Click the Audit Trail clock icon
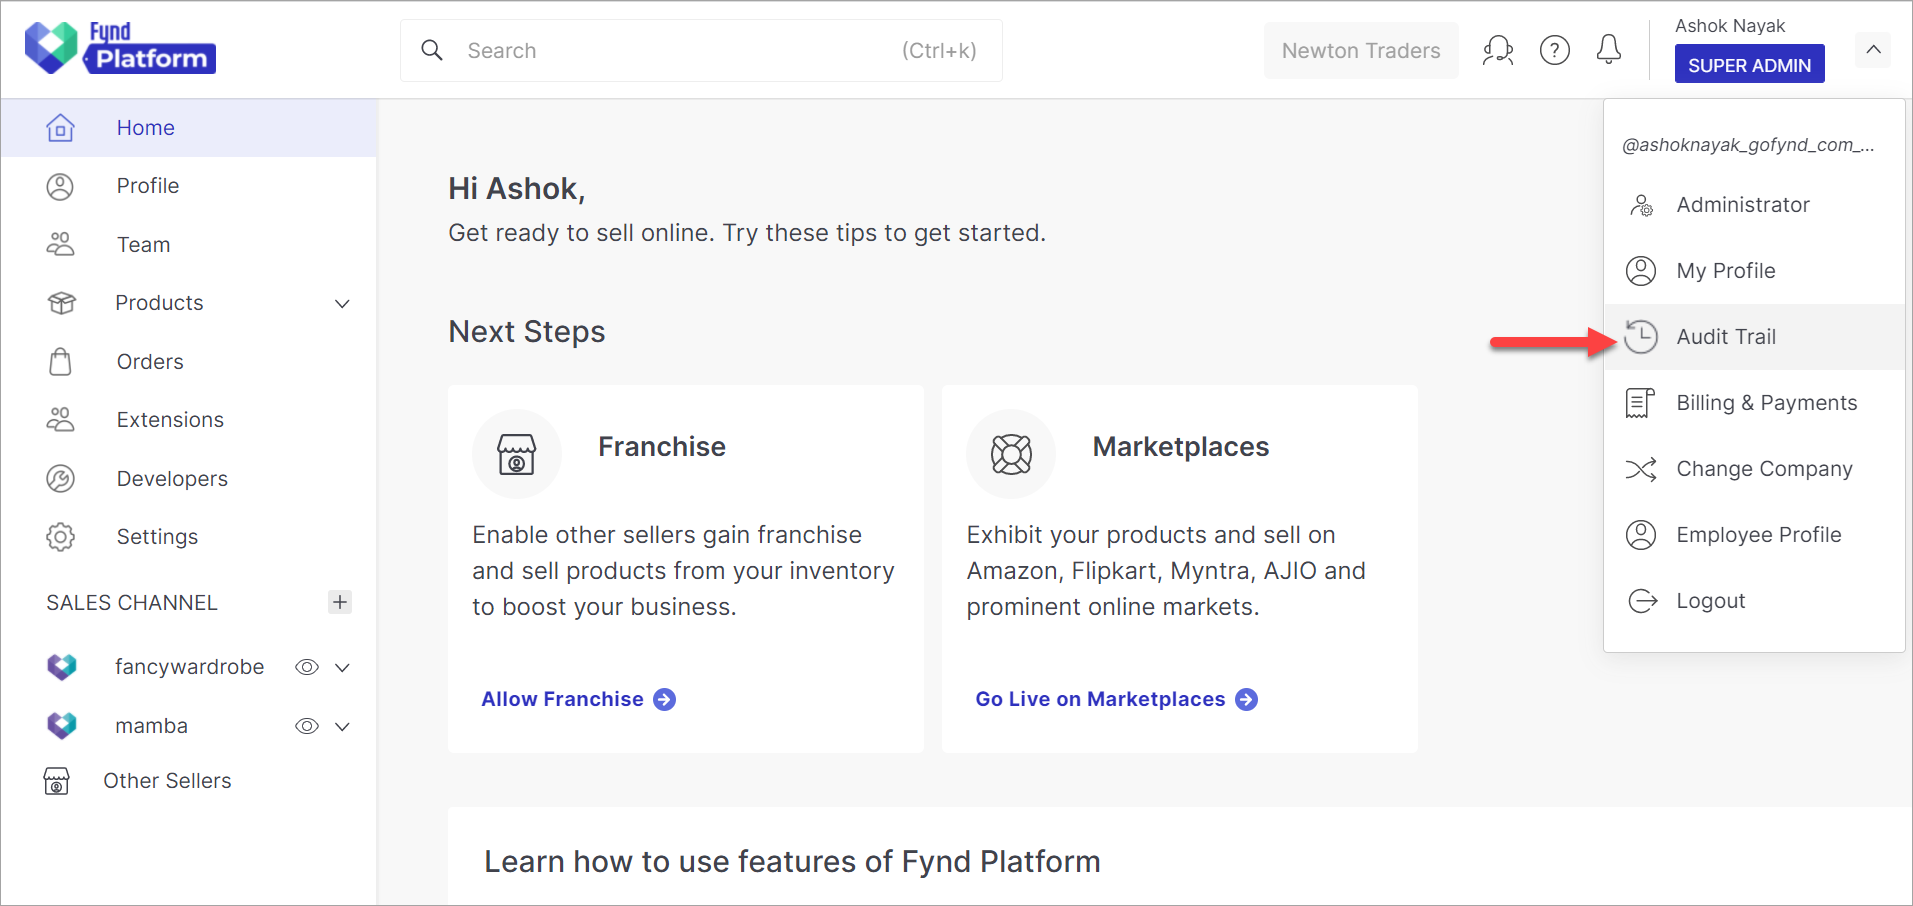 pyautogui.click(x=1641, y=337)
